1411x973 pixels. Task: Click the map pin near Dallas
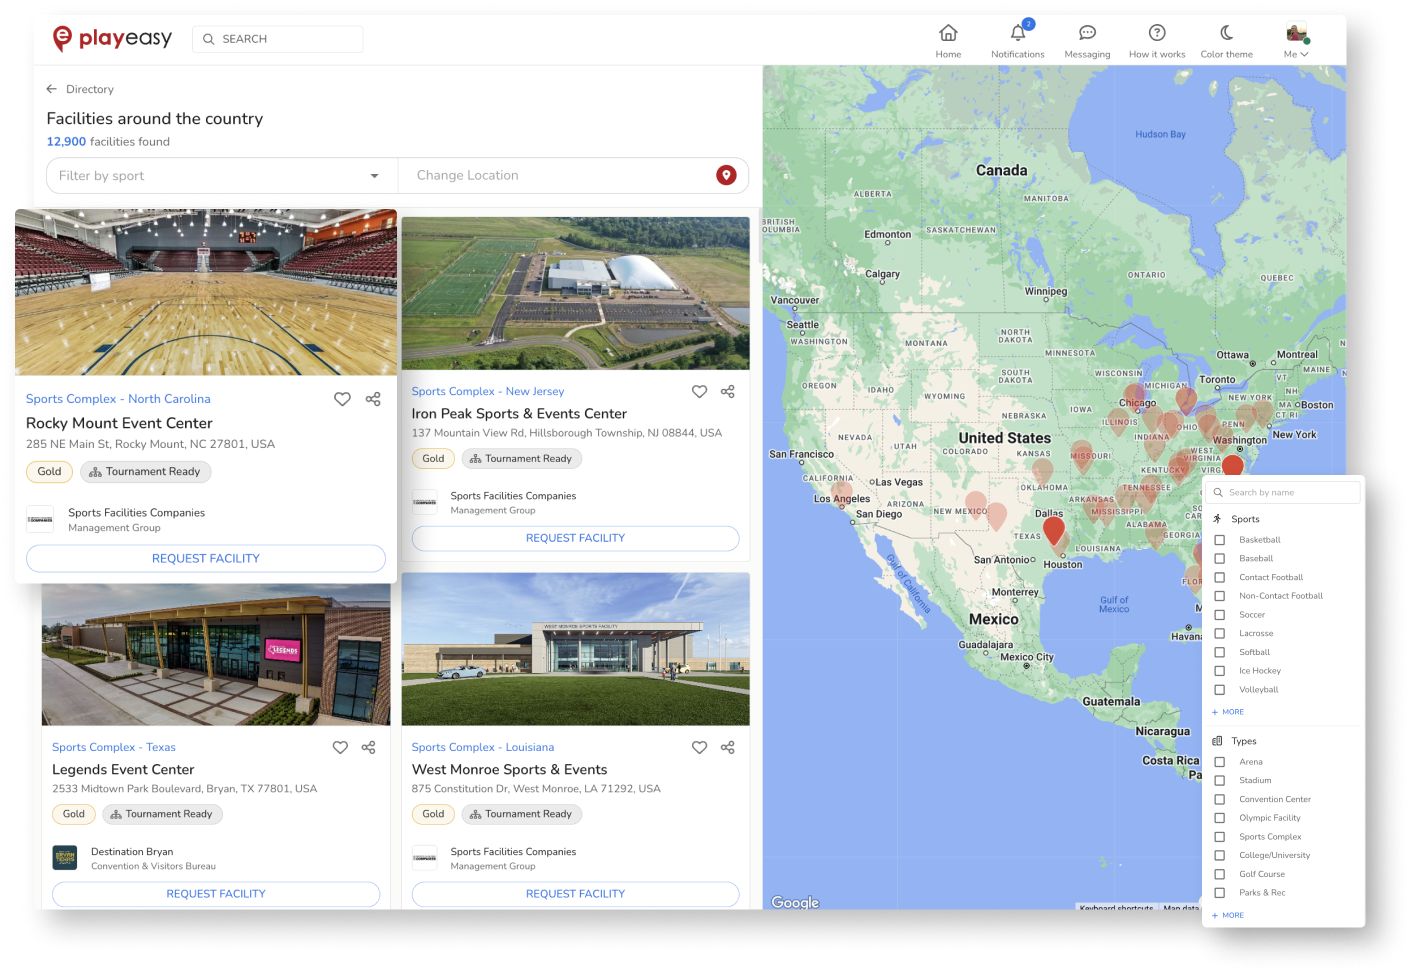[1053, 529]
